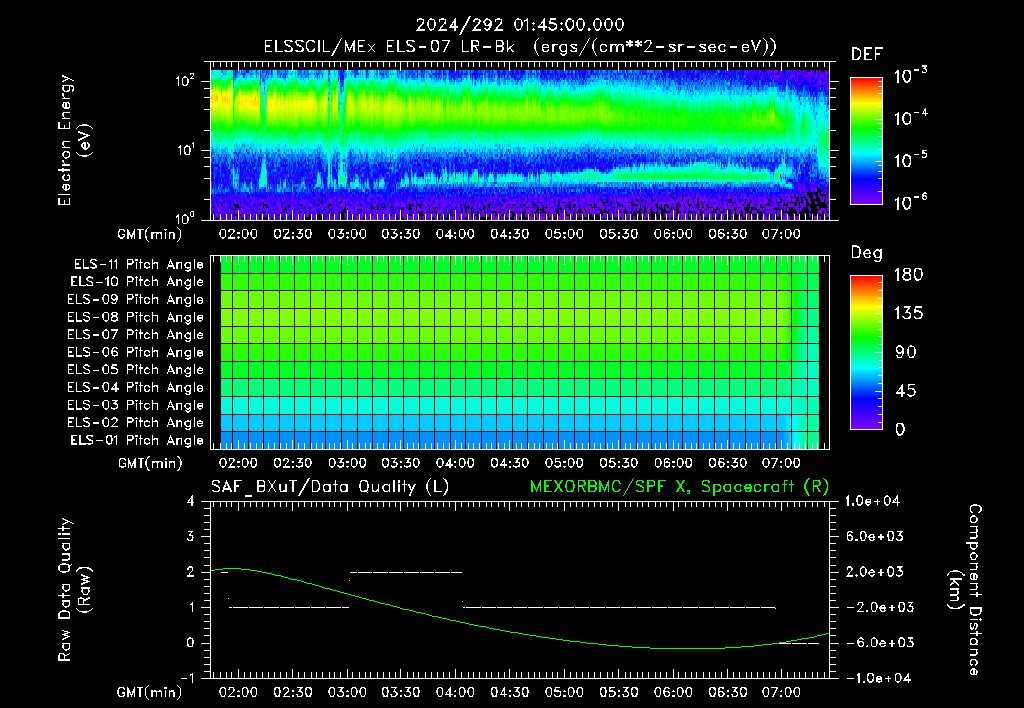Click the Raw Data Quality (Raw) axis label
1024x708 pixels.
pos(74,590)
